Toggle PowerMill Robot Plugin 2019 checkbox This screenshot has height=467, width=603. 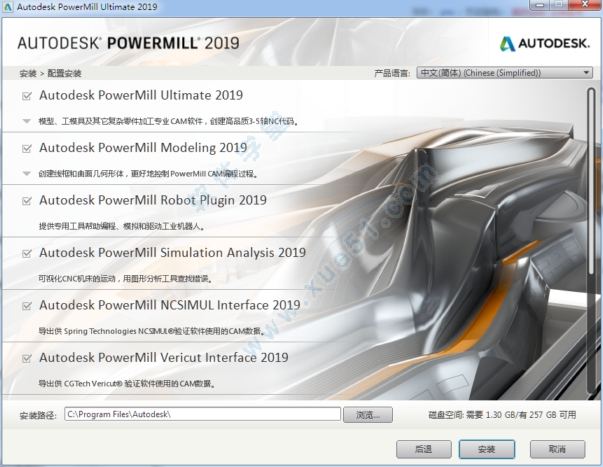(27, 201)
